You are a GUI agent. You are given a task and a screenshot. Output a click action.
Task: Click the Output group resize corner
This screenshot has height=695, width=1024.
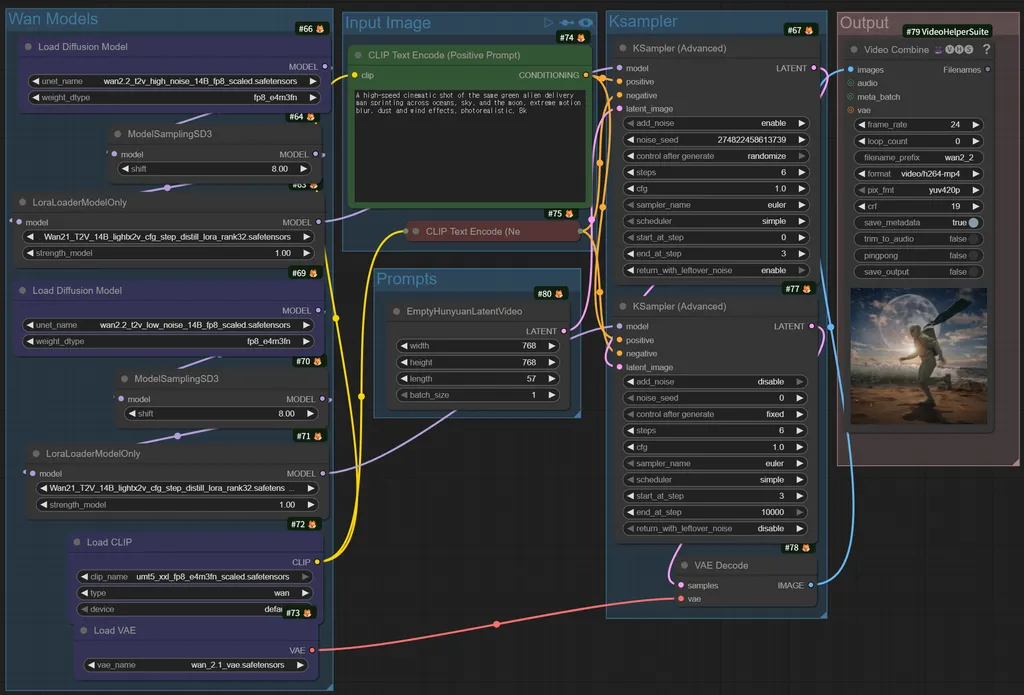pyautogui.click(x=1016, y=462)
